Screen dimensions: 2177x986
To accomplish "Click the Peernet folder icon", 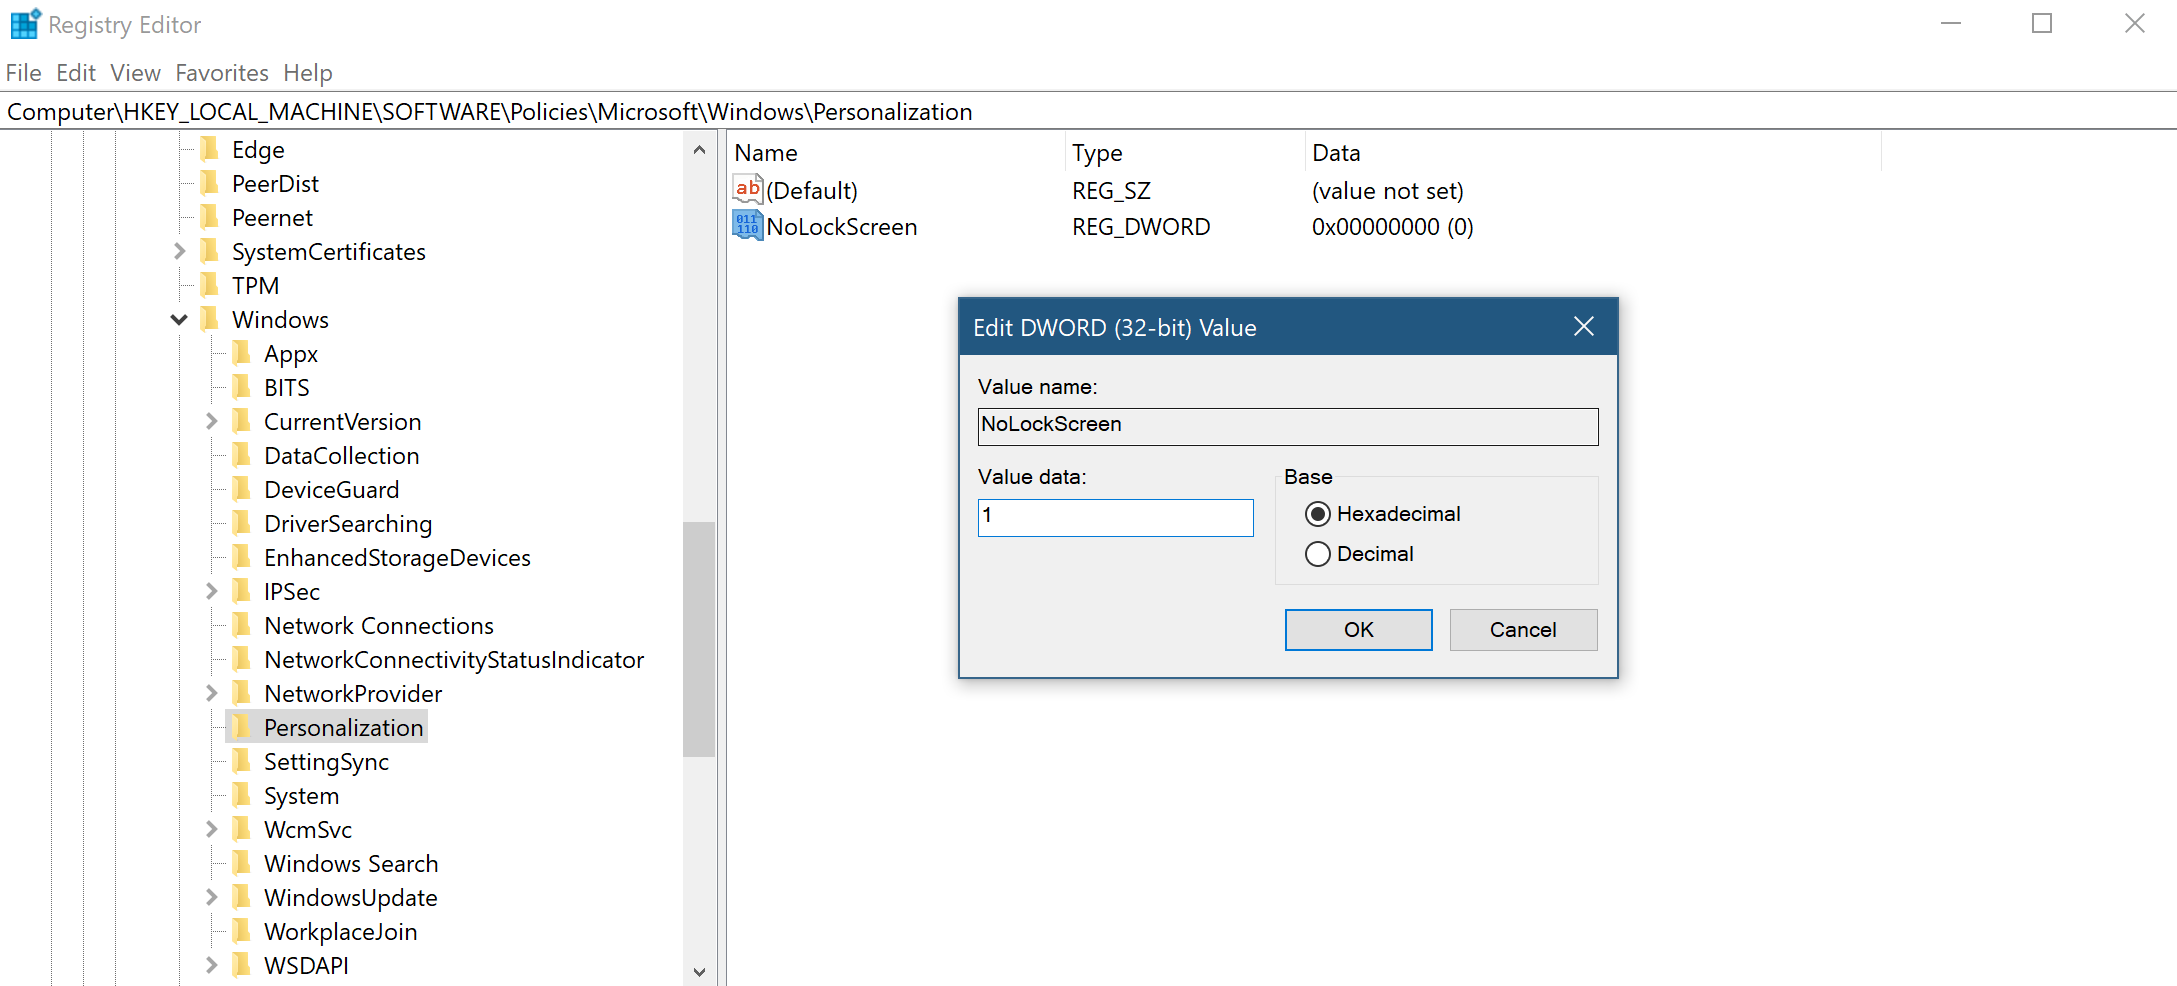I will tap(210, 218).
